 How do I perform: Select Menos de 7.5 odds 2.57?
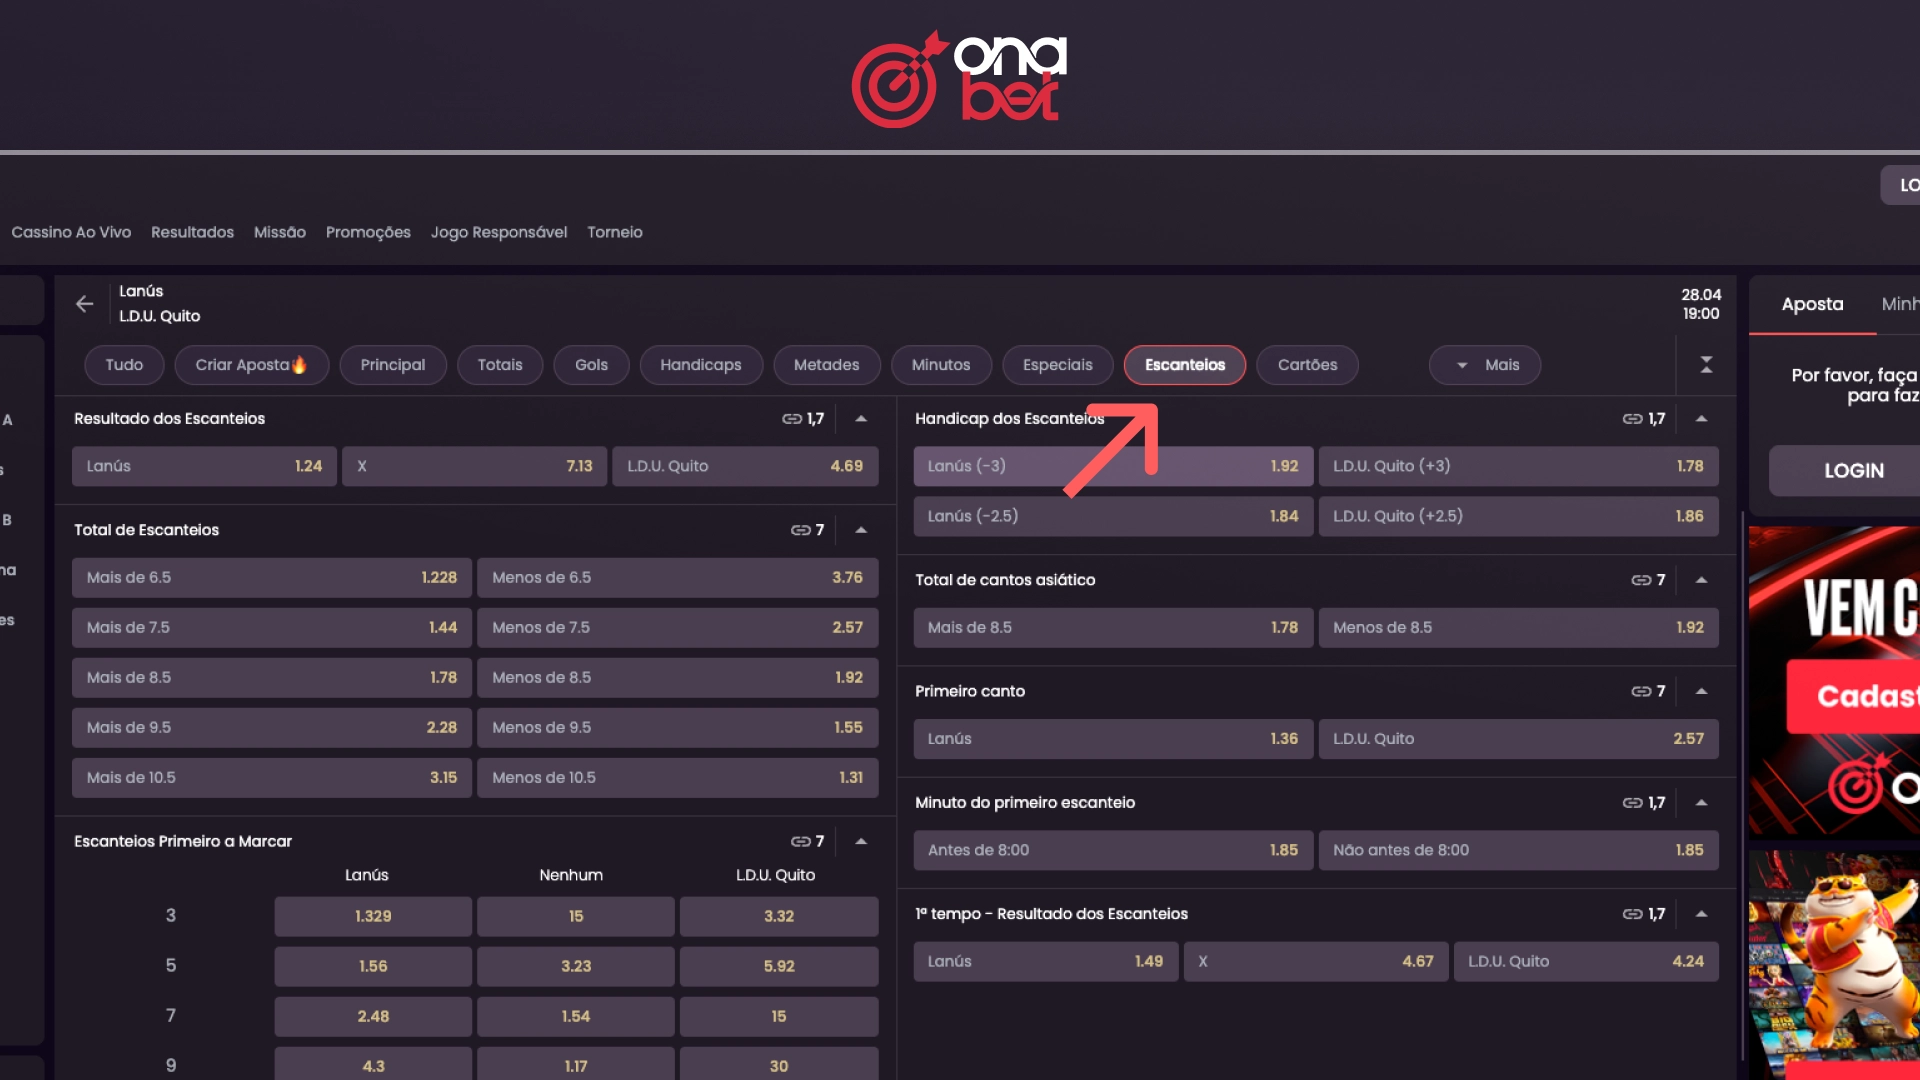tap(677, 628)
